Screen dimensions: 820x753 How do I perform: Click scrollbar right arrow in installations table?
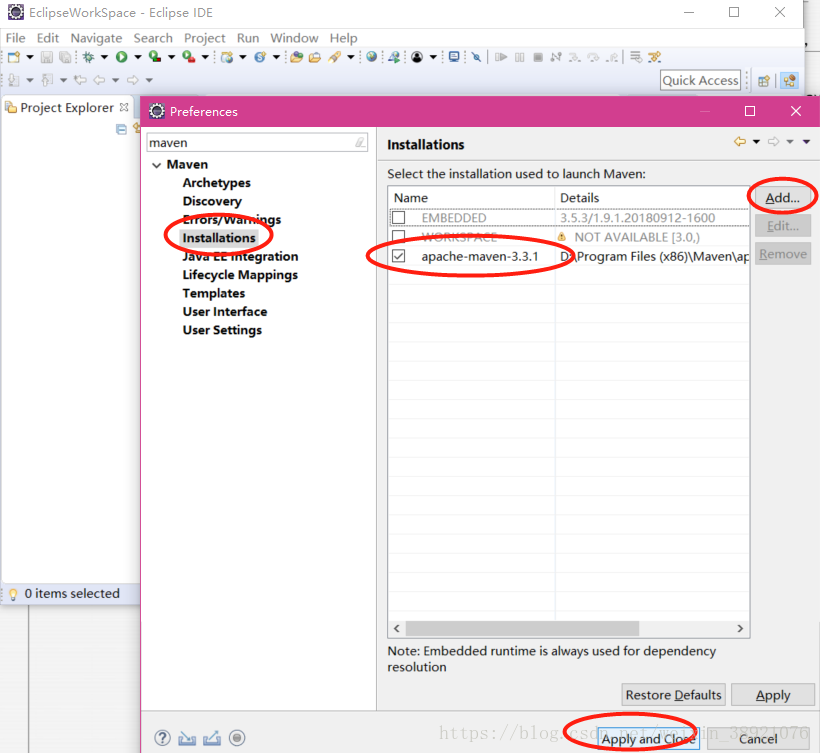[740, 628]
